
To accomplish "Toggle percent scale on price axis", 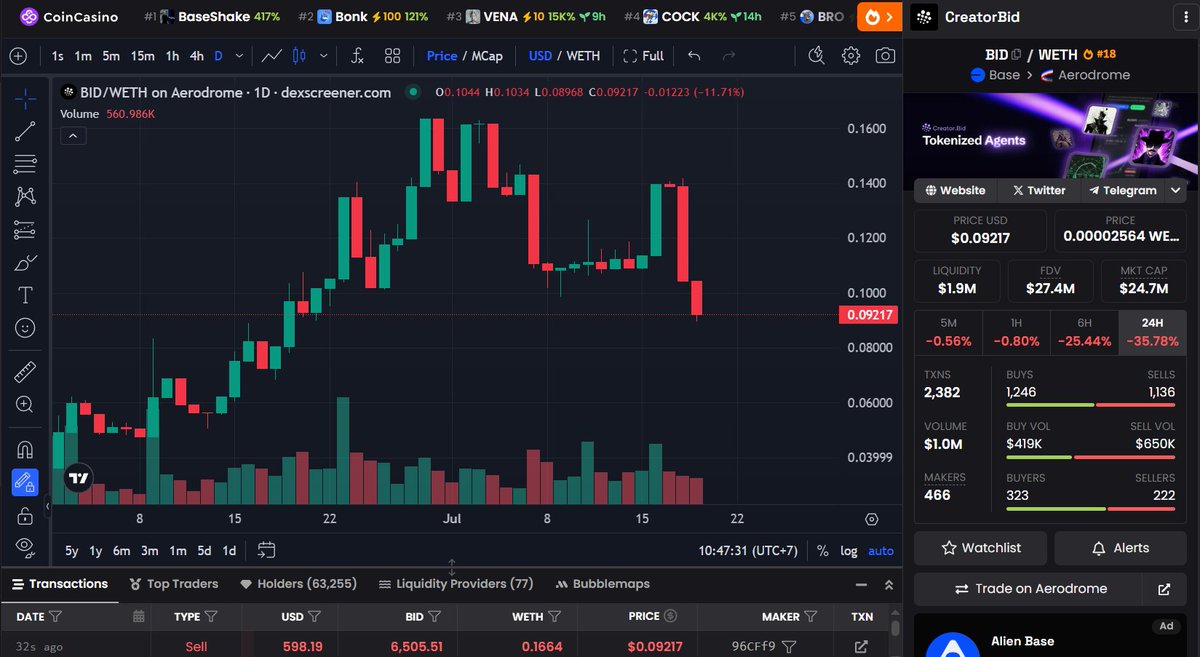I will (x=822, y=550).
